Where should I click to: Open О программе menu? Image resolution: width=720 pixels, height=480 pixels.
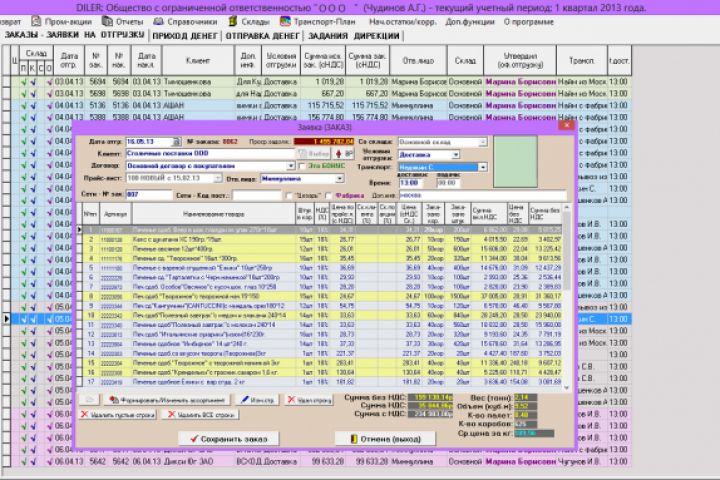pyautogui.click(x=529, y=22)
